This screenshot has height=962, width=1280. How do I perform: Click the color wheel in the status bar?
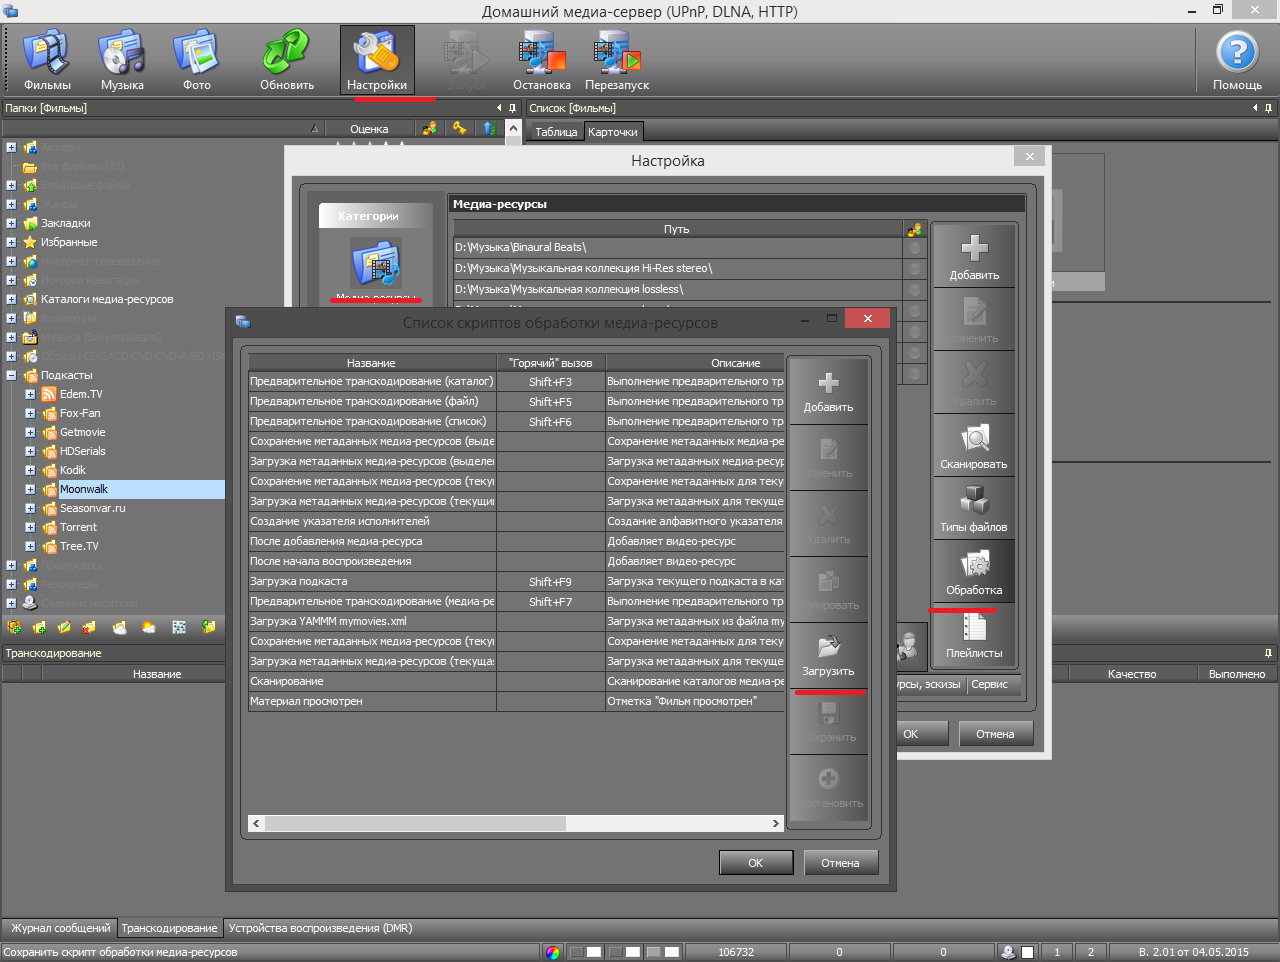click(553, 952)
